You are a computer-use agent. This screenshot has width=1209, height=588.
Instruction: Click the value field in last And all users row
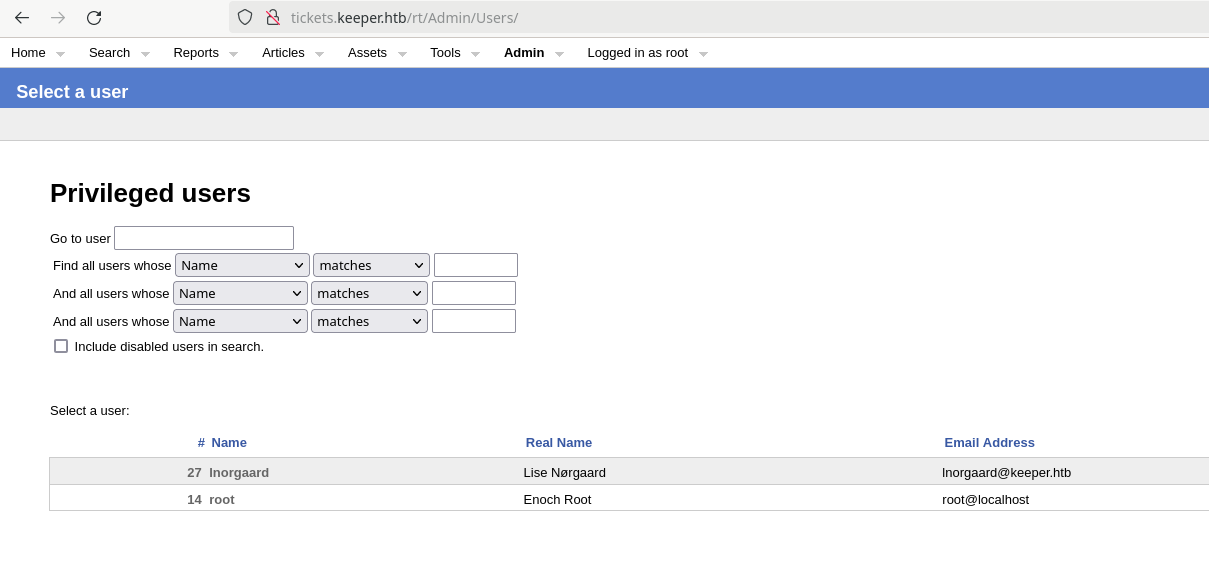pos(474,321)
